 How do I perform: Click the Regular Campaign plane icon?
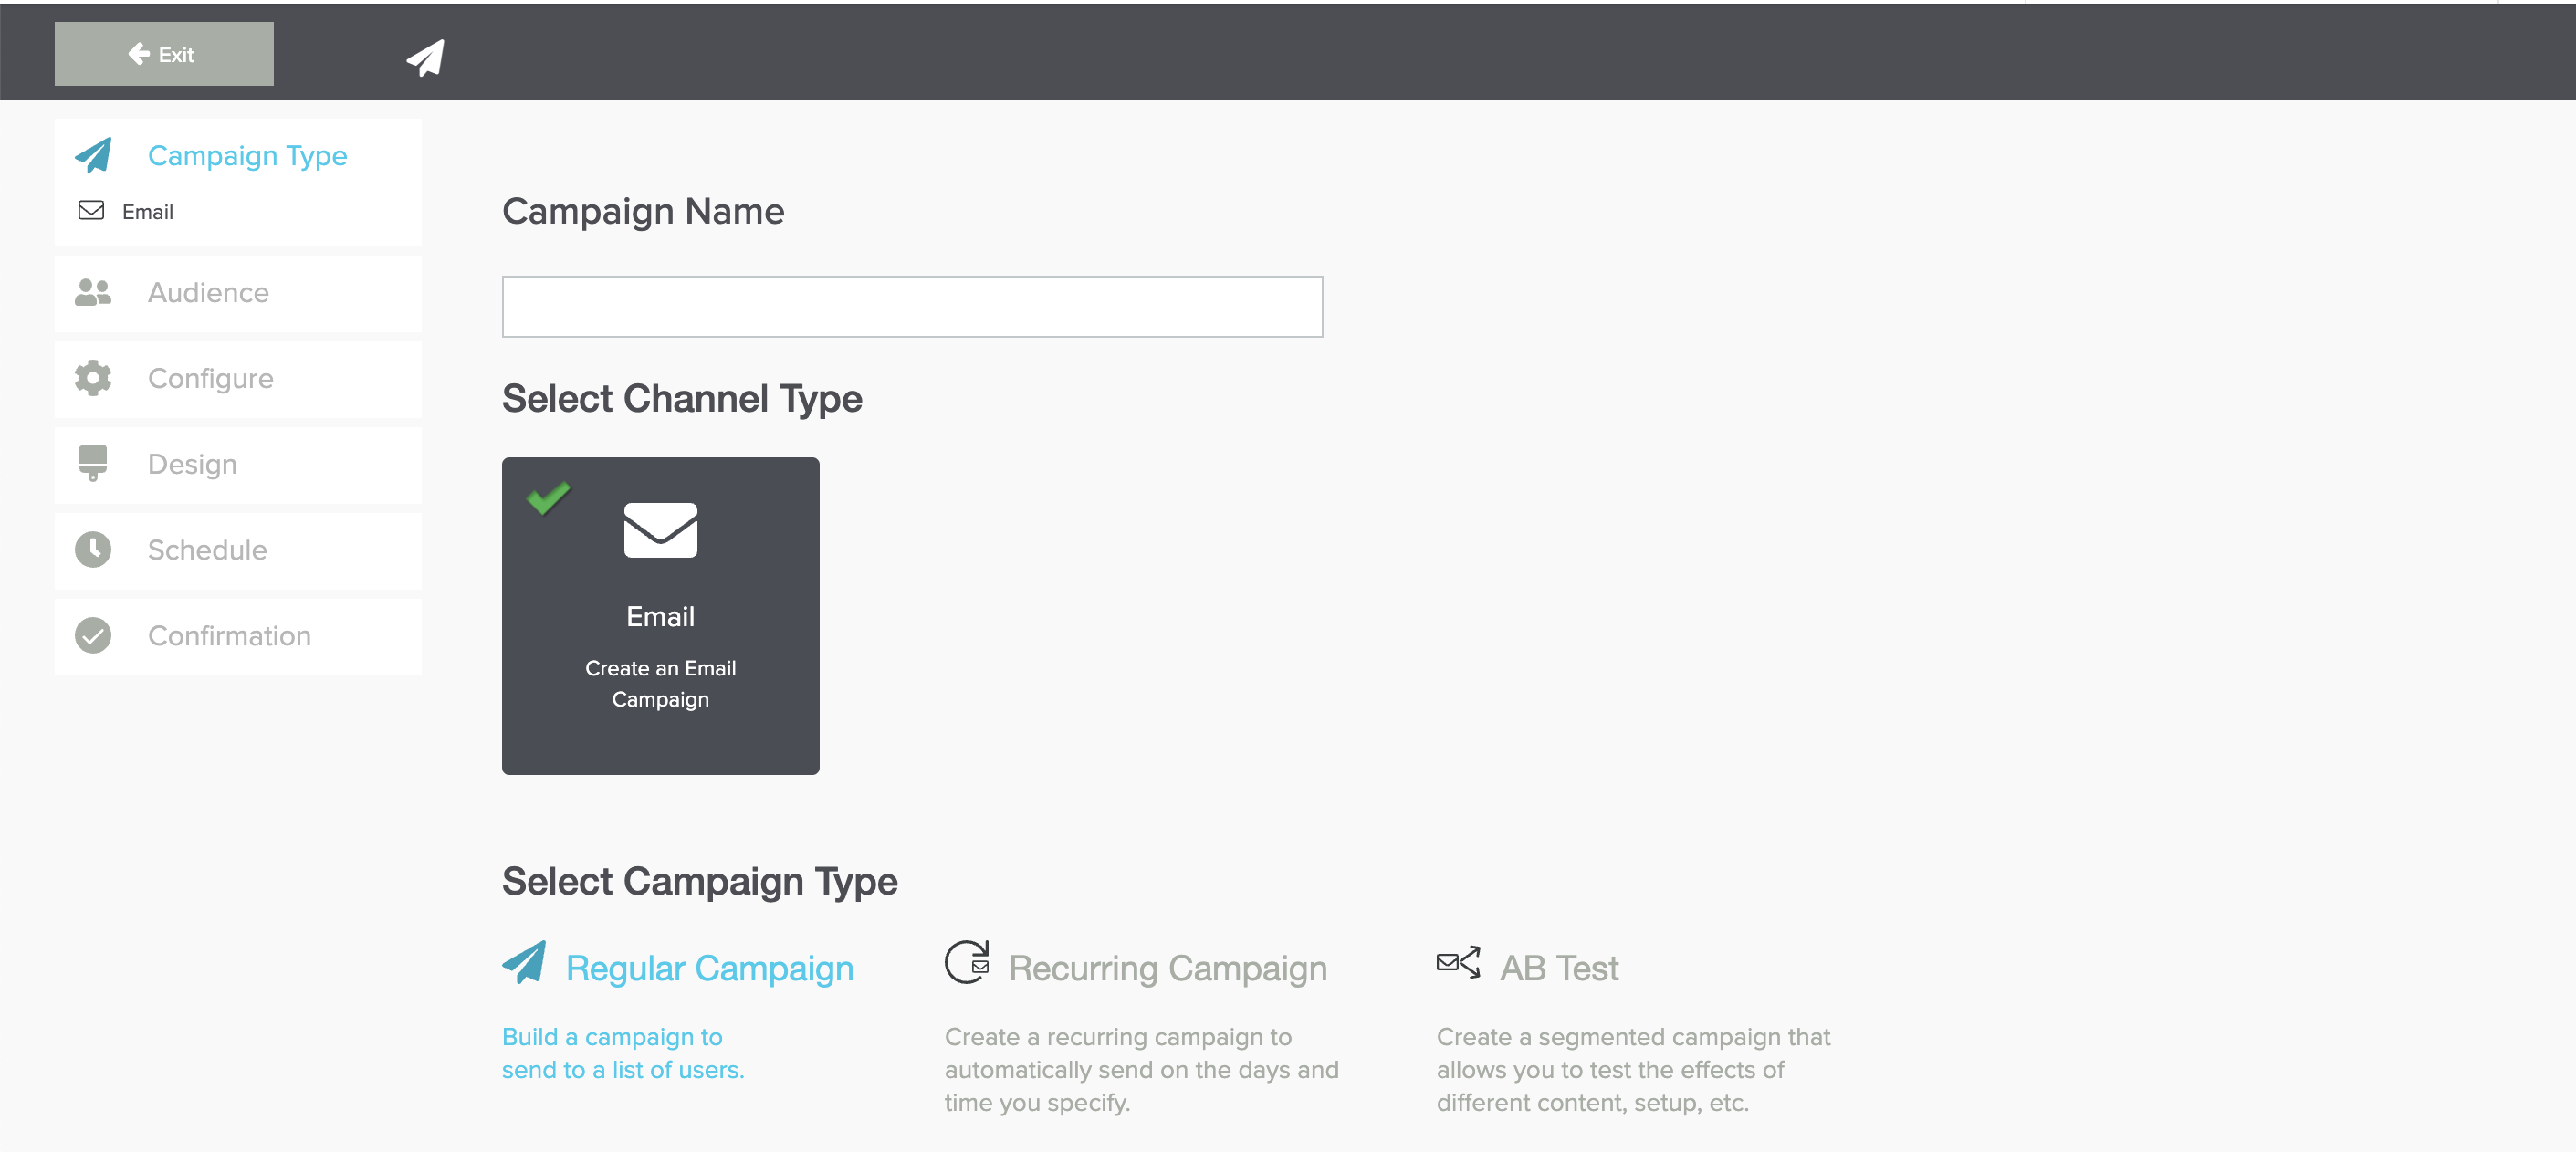525,963
